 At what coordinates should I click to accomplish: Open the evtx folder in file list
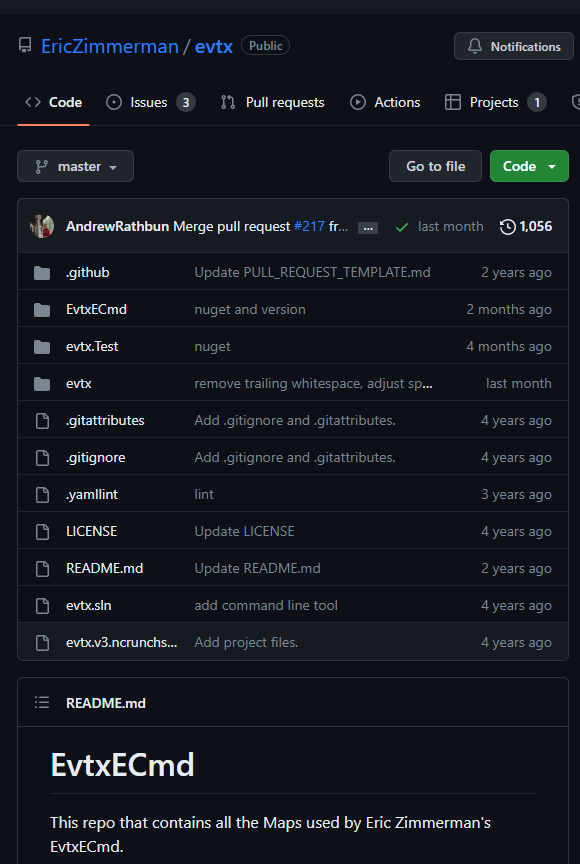79,383
